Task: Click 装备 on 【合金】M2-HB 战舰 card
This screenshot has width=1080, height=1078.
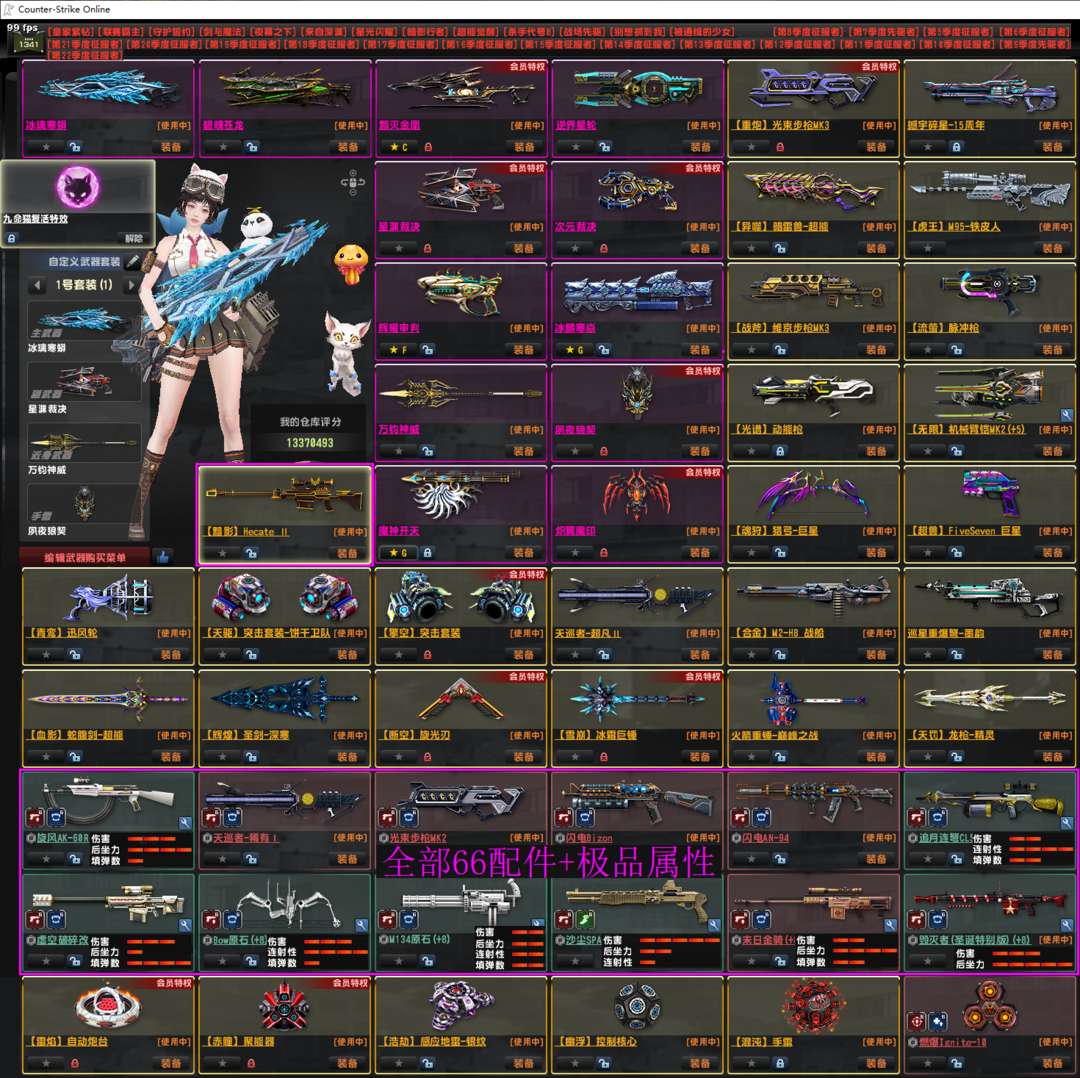Action: (x=876, y=654)
